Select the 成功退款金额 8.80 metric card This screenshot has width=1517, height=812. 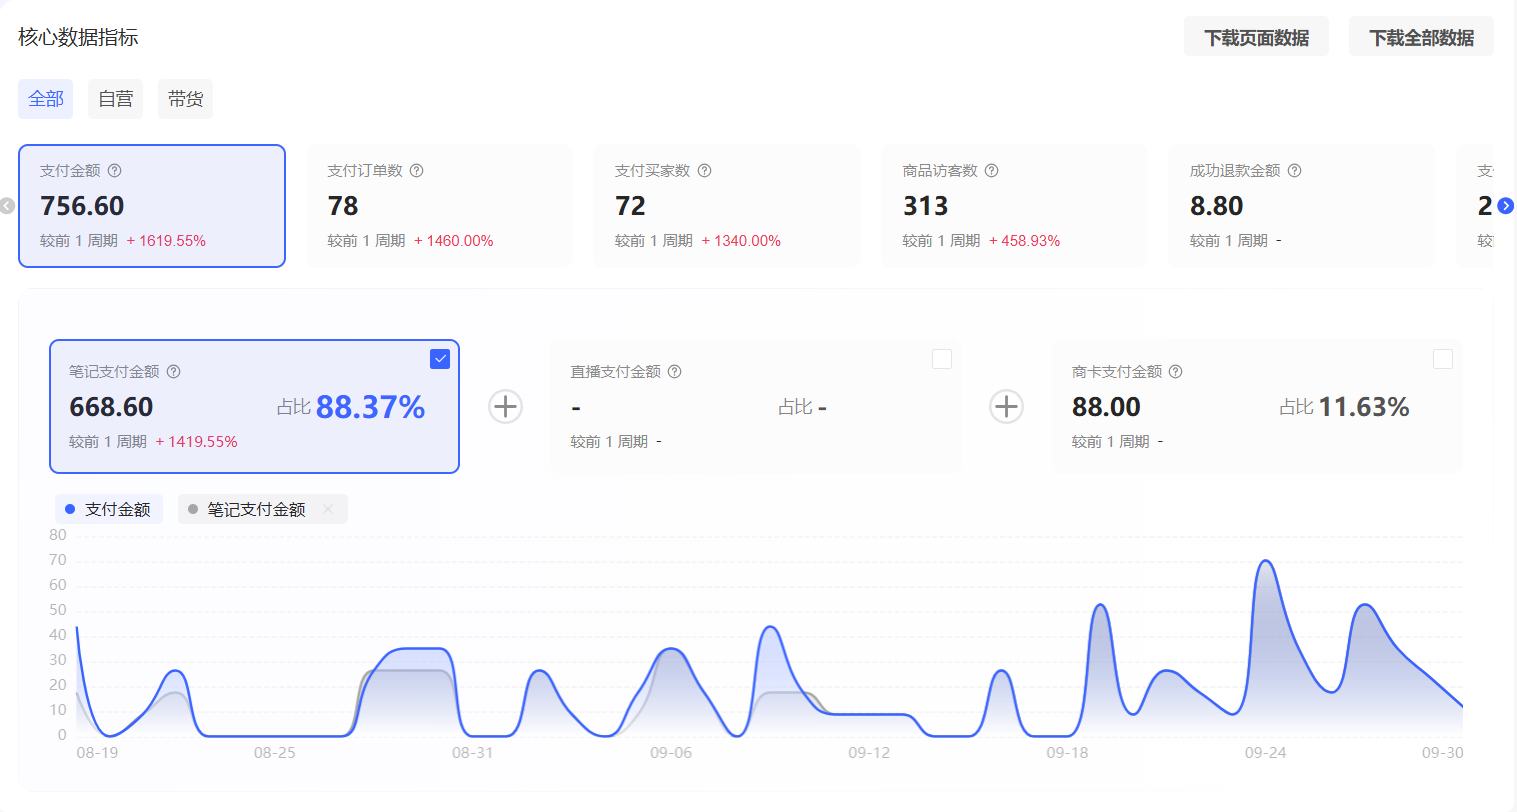[1302, 206]
